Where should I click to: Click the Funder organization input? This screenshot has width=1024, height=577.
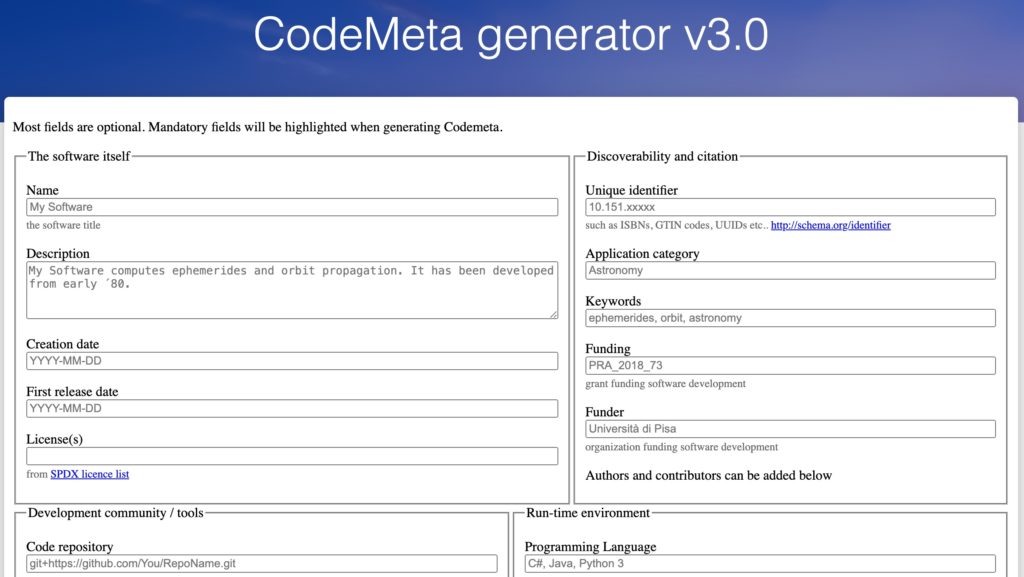(790, 429)
